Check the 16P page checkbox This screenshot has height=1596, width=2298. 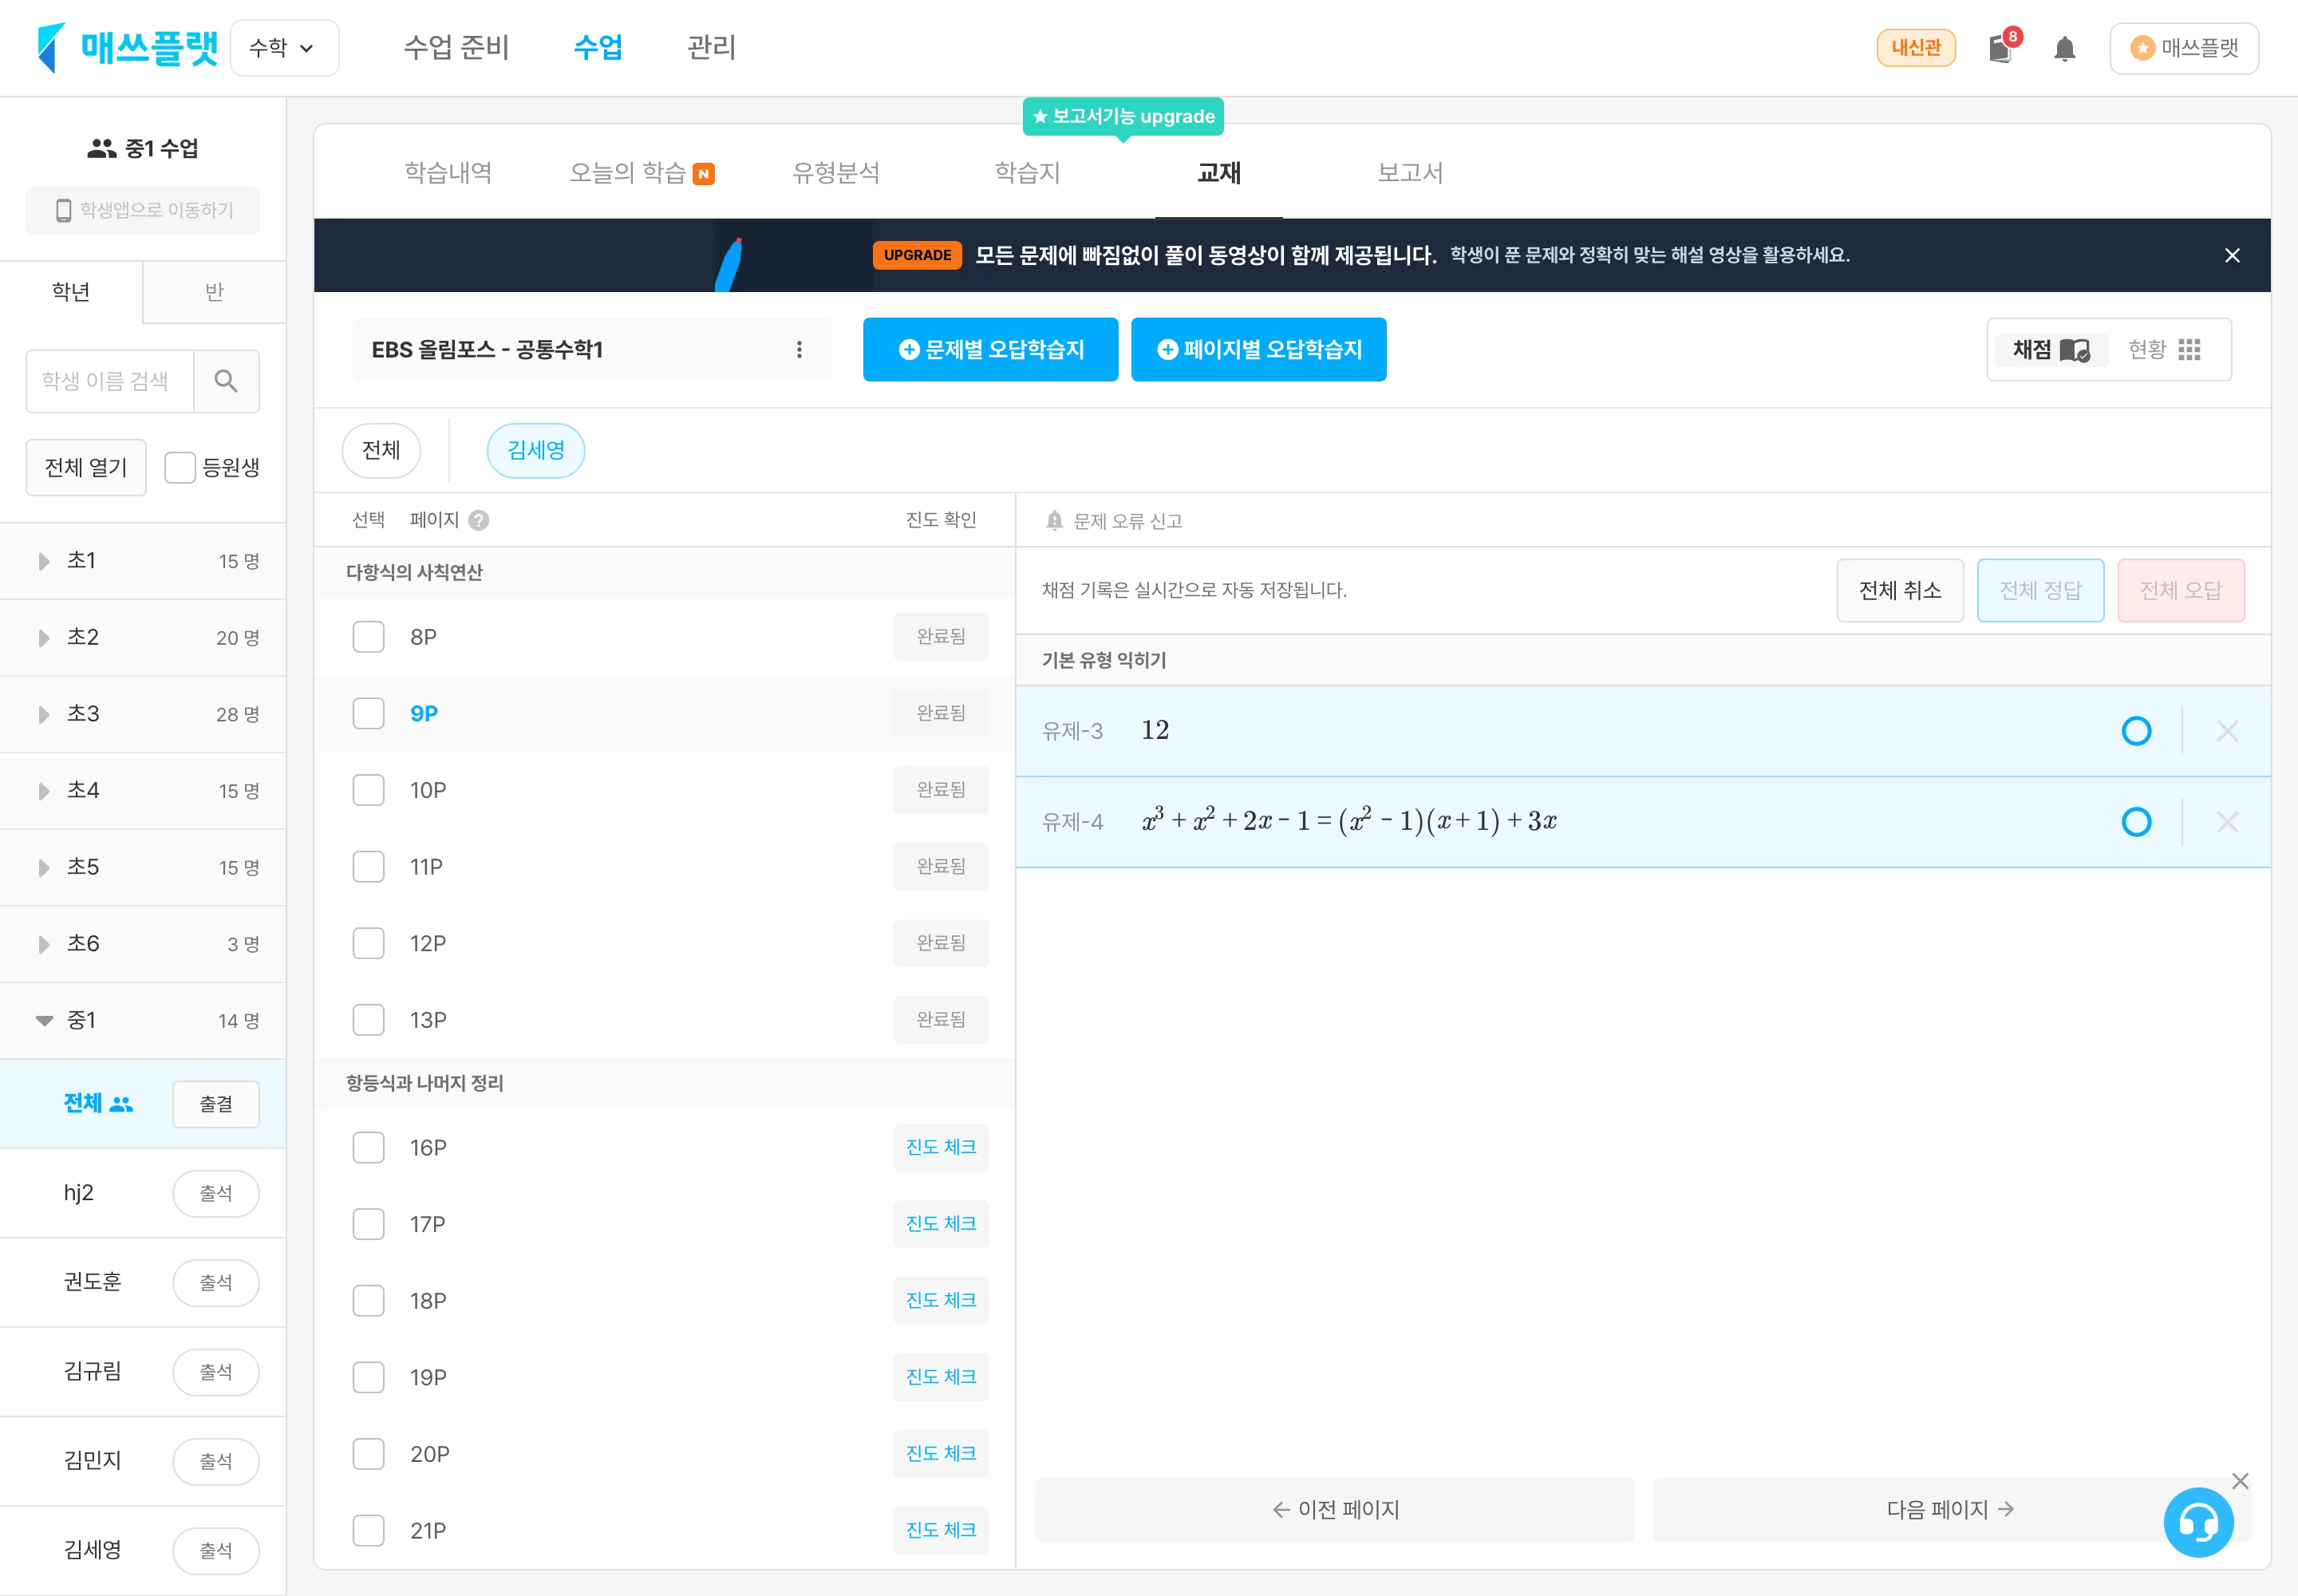pyautogui.click(x=368, y=1148)
